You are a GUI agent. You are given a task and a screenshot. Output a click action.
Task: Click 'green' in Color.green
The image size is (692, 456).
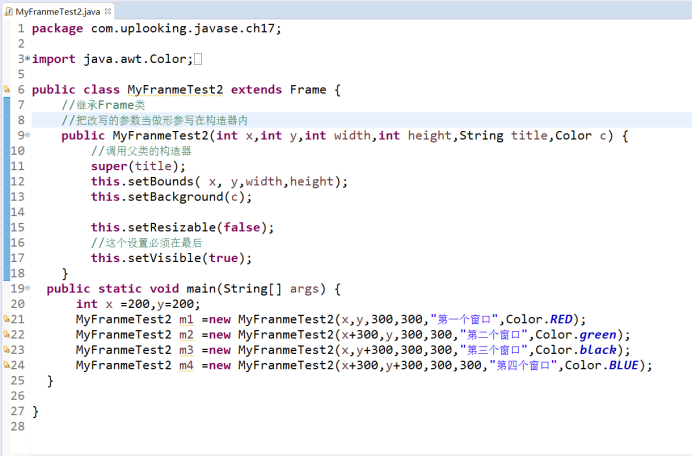coord(598,335)
